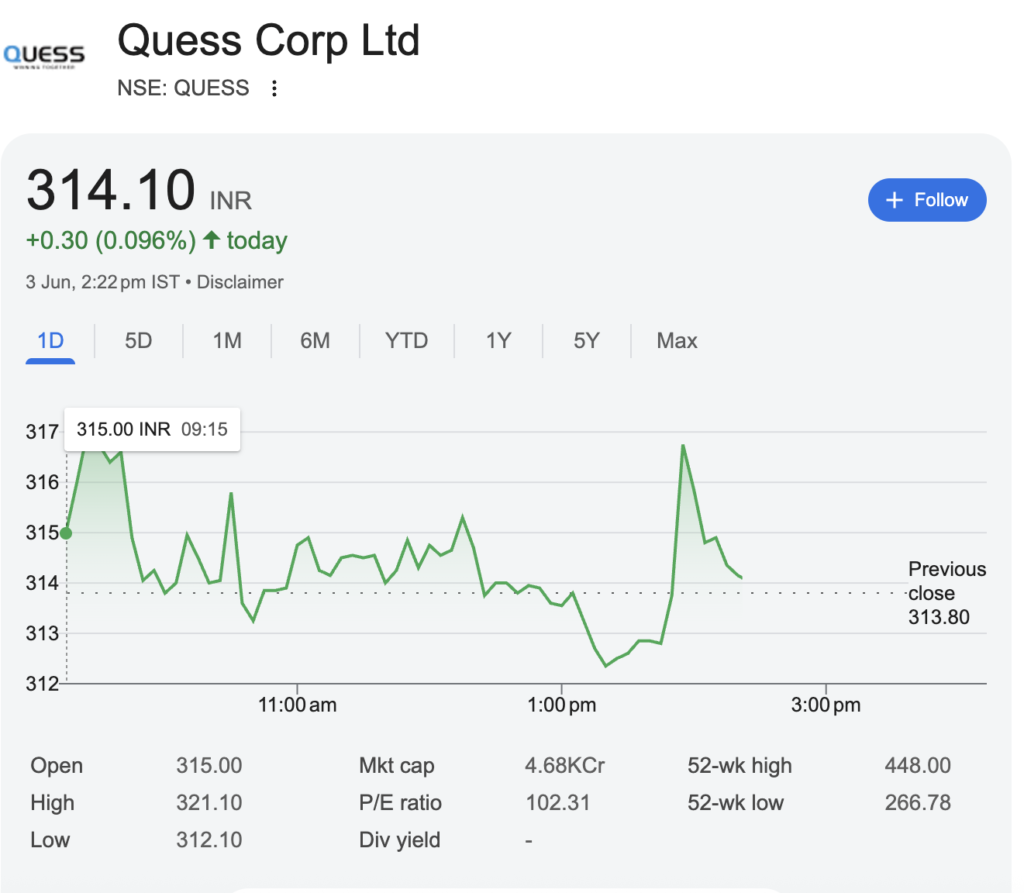
Task: Click the 52-wk high value 448.00
Action: click(918, 766)
